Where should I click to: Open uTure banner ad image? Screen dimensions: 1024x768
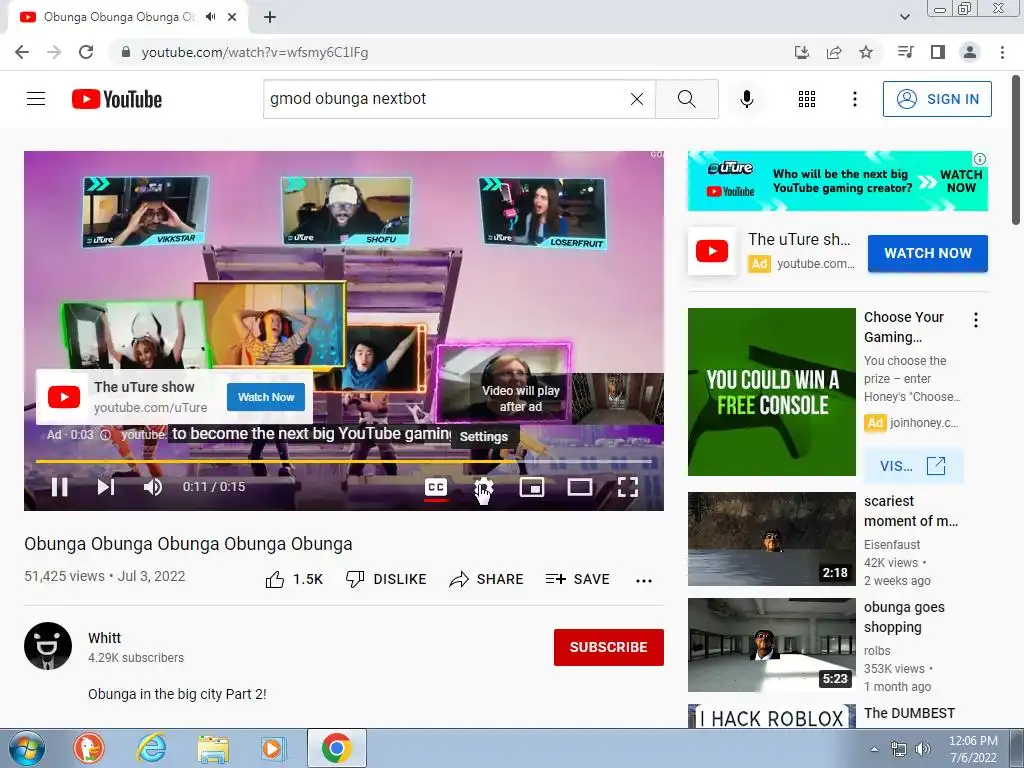coord(837,181)
